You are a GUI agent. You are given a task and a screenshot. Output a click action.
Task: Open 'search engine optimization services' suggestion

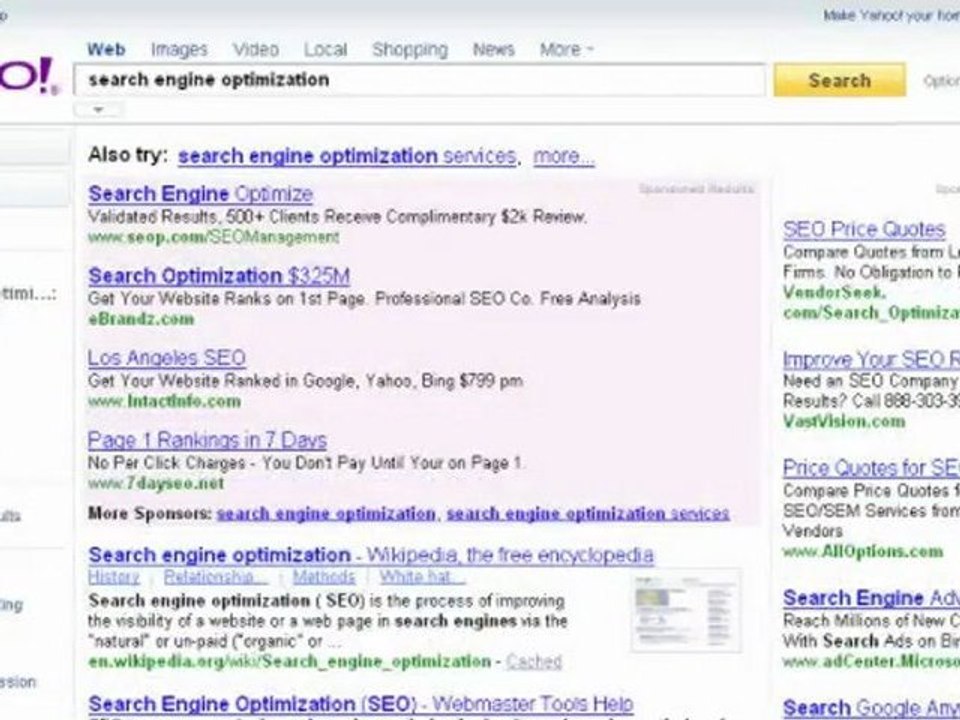[347, 156]
